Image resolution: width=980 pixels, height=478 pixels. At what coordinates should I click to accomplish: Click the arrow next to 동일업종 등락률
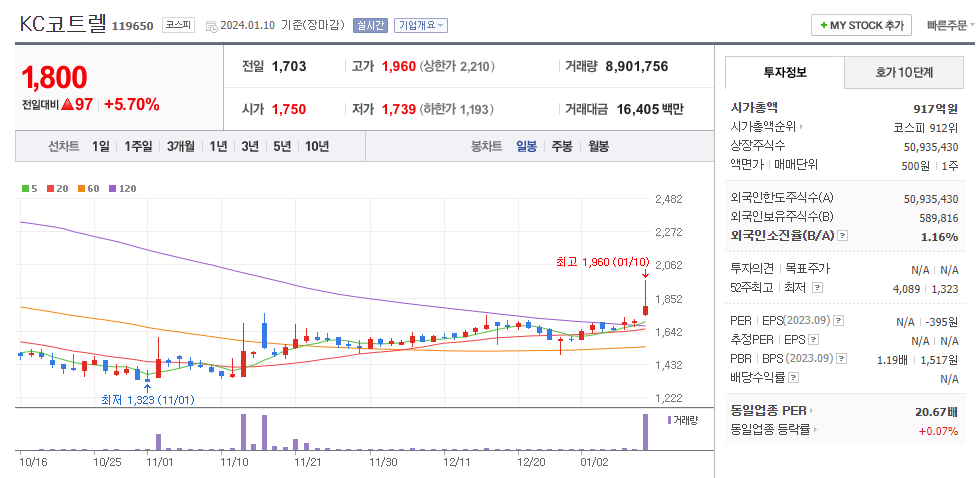point(816,430)
